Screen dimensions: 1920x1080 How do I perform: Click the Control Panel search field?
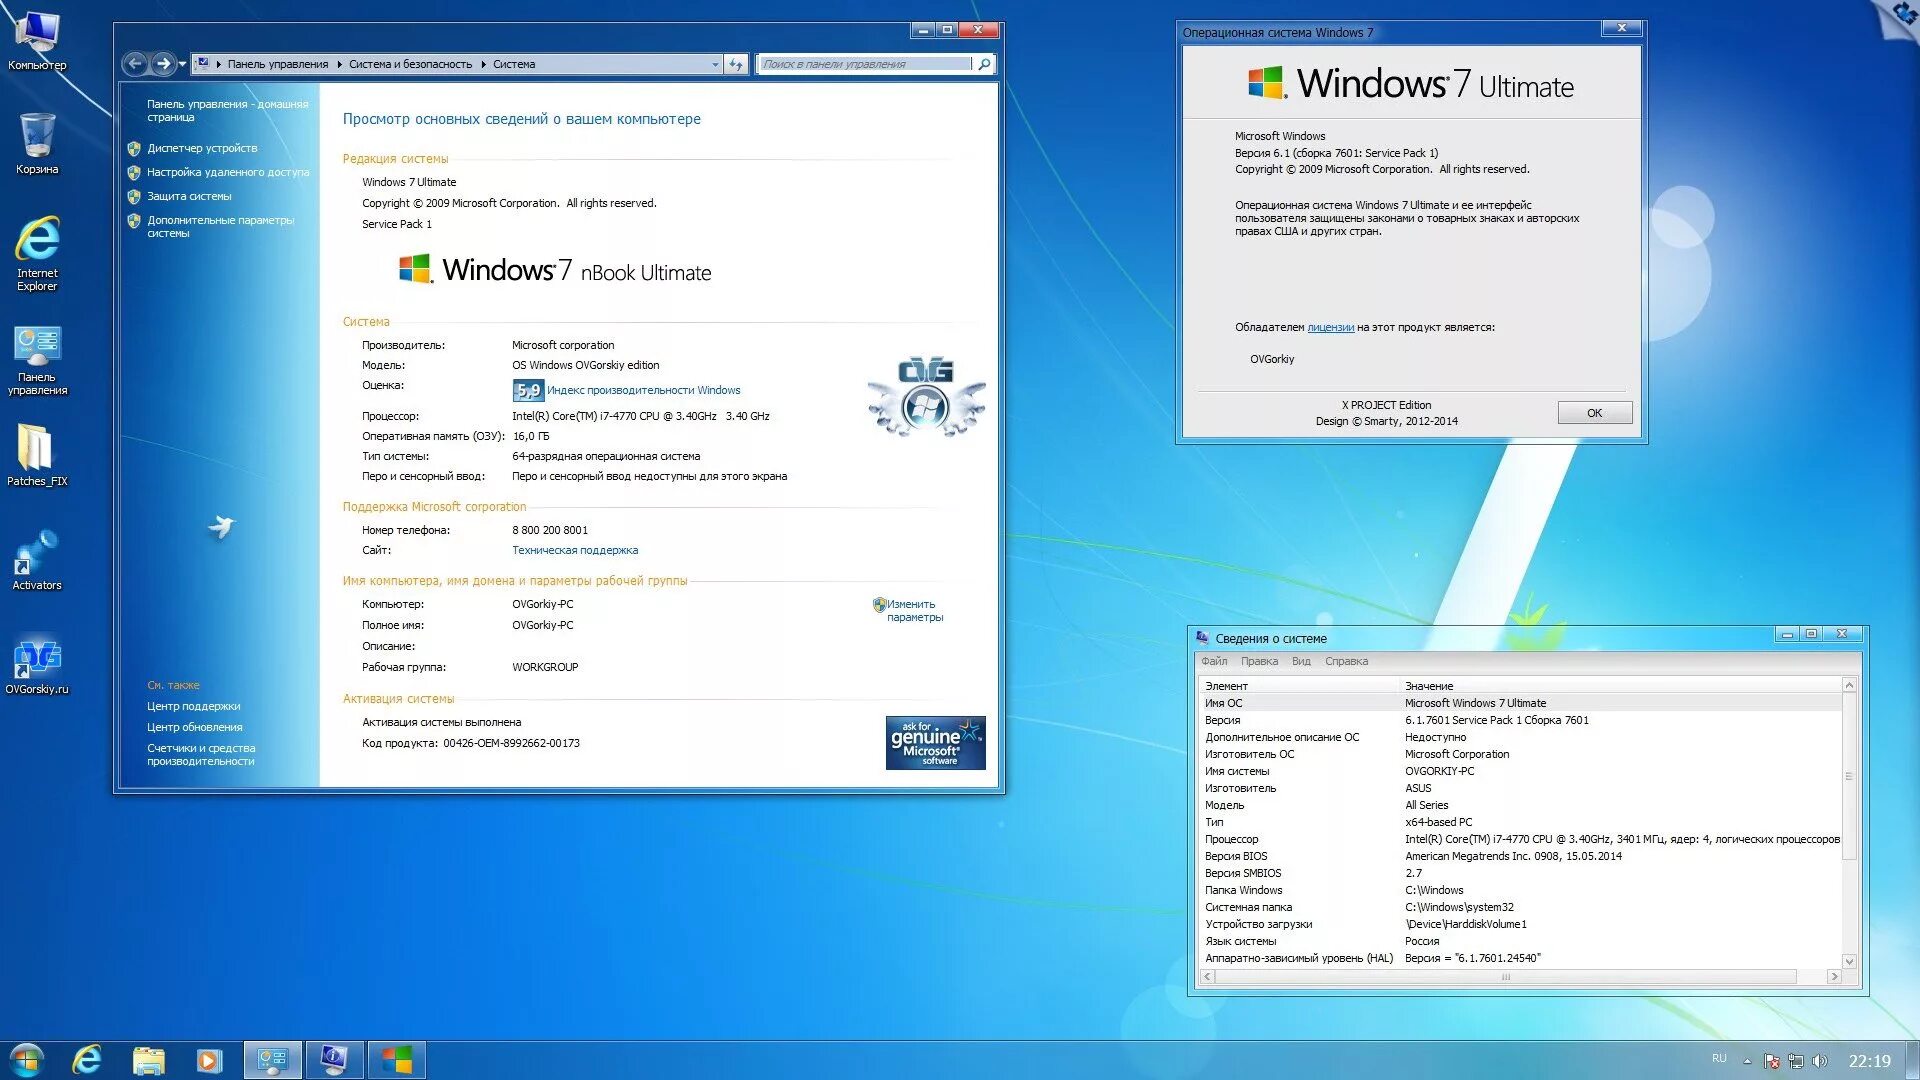[865, 64]
